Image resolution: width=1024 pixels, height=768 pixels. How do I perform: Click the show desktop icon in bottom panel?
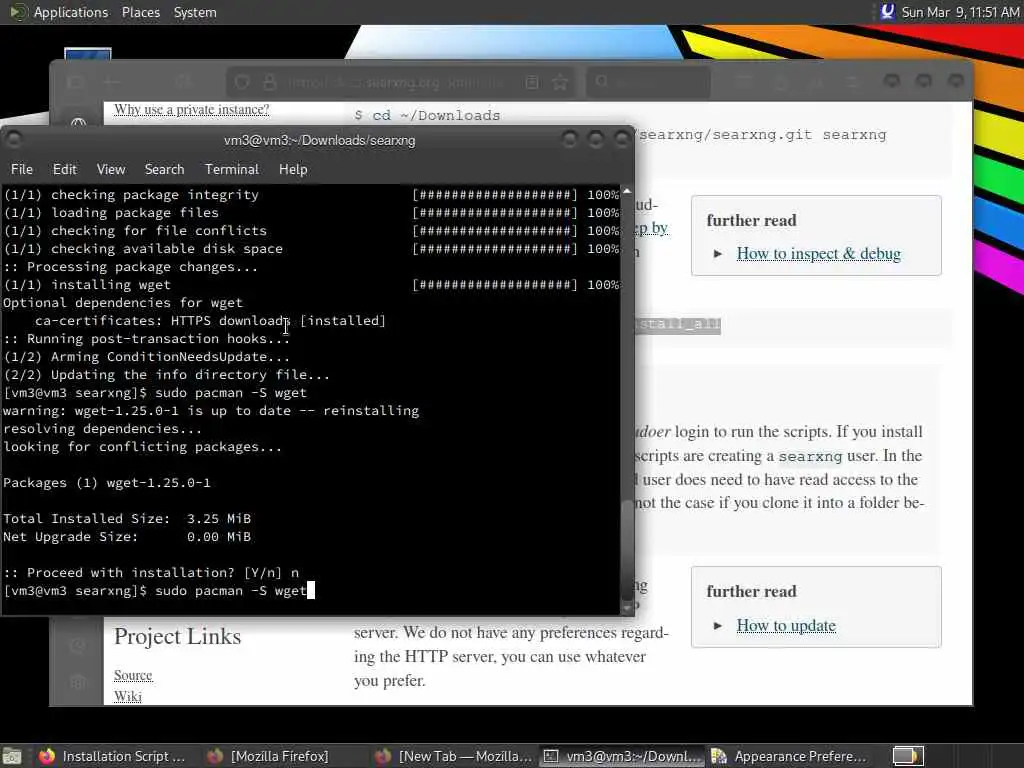coord(12,756)
